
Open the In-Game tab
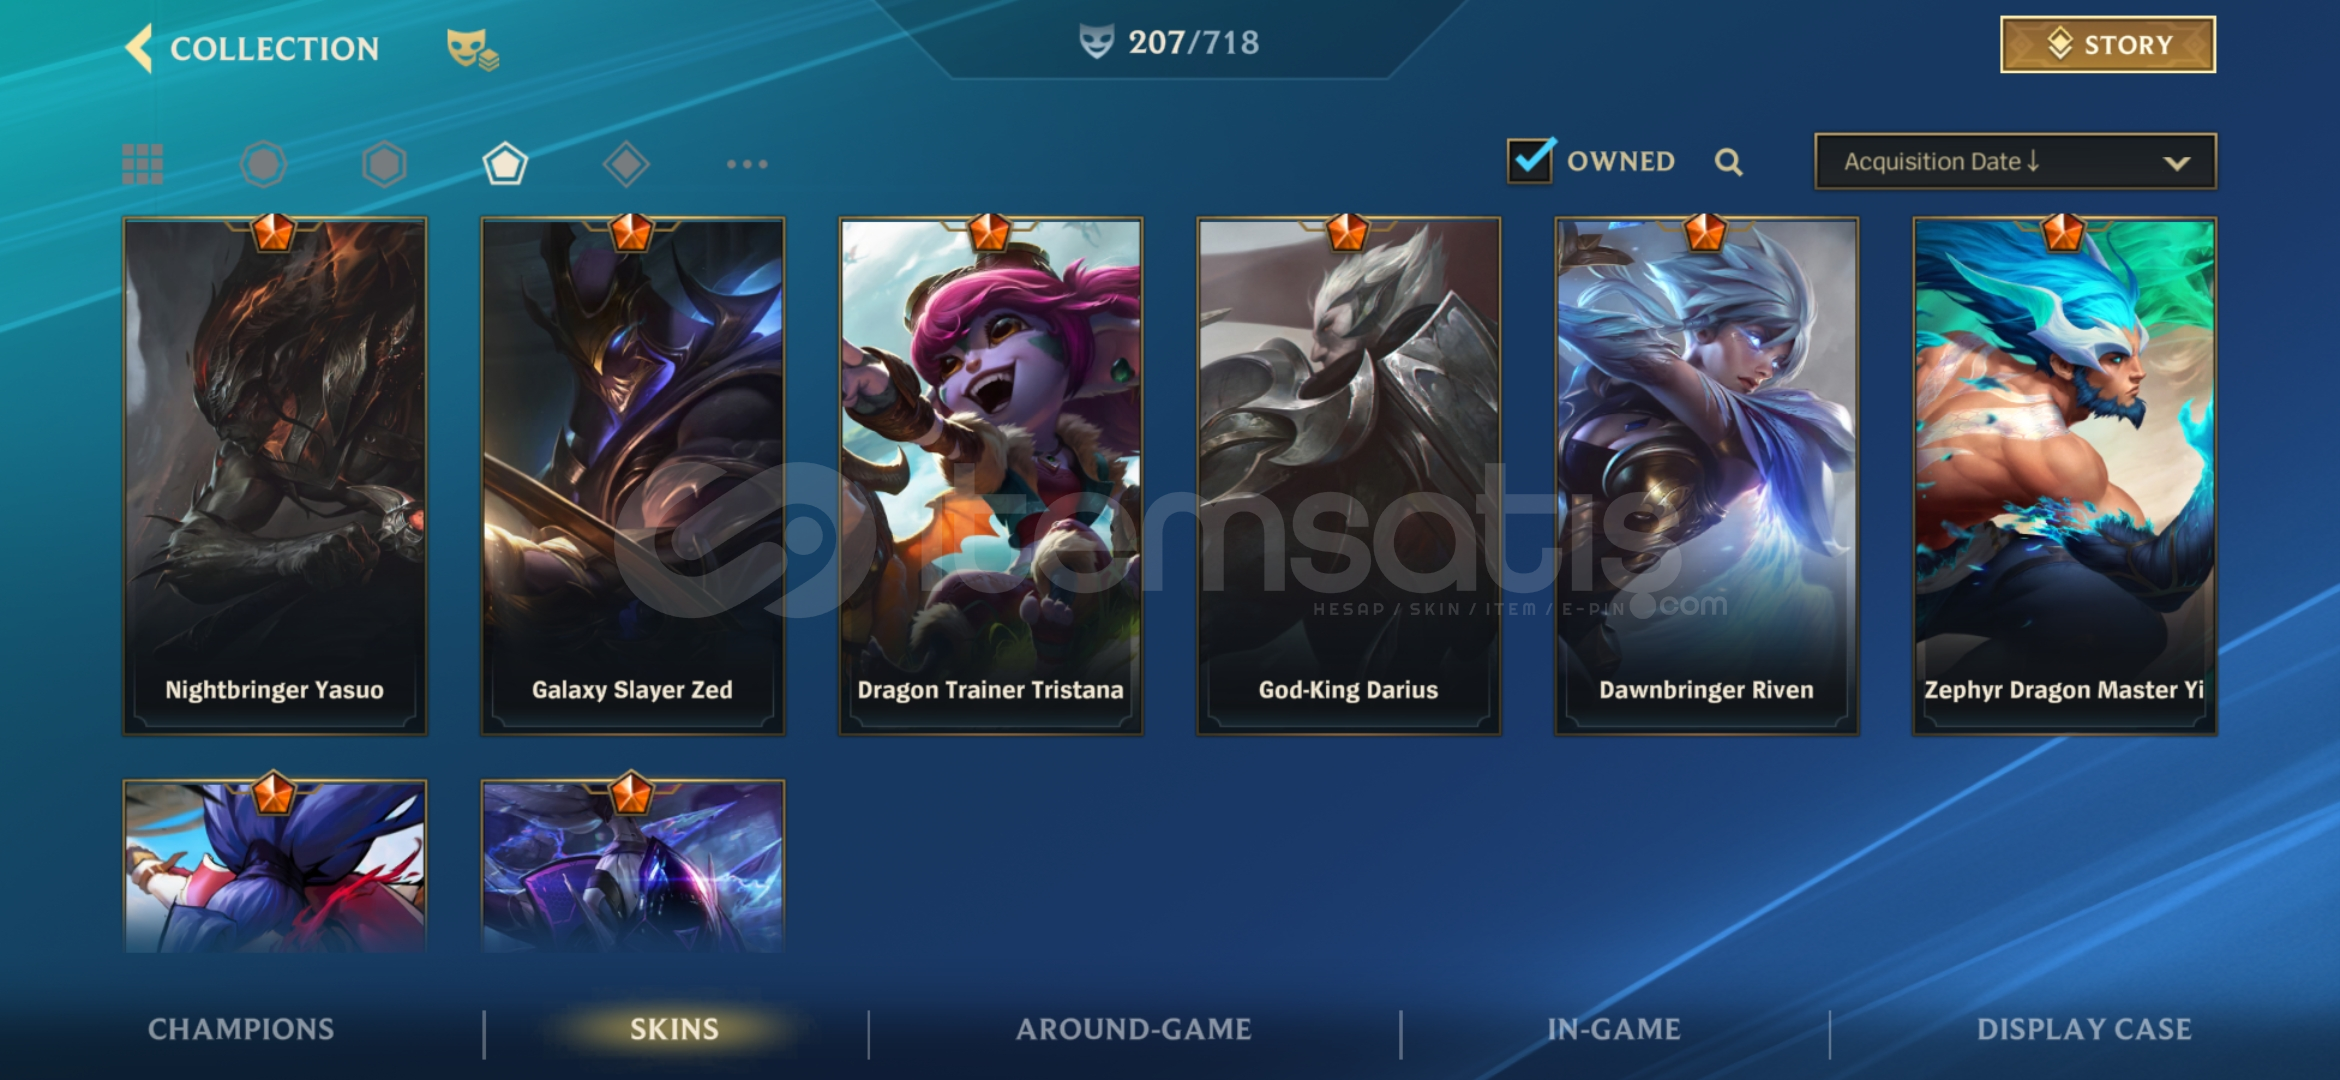coord(1613,1029)
